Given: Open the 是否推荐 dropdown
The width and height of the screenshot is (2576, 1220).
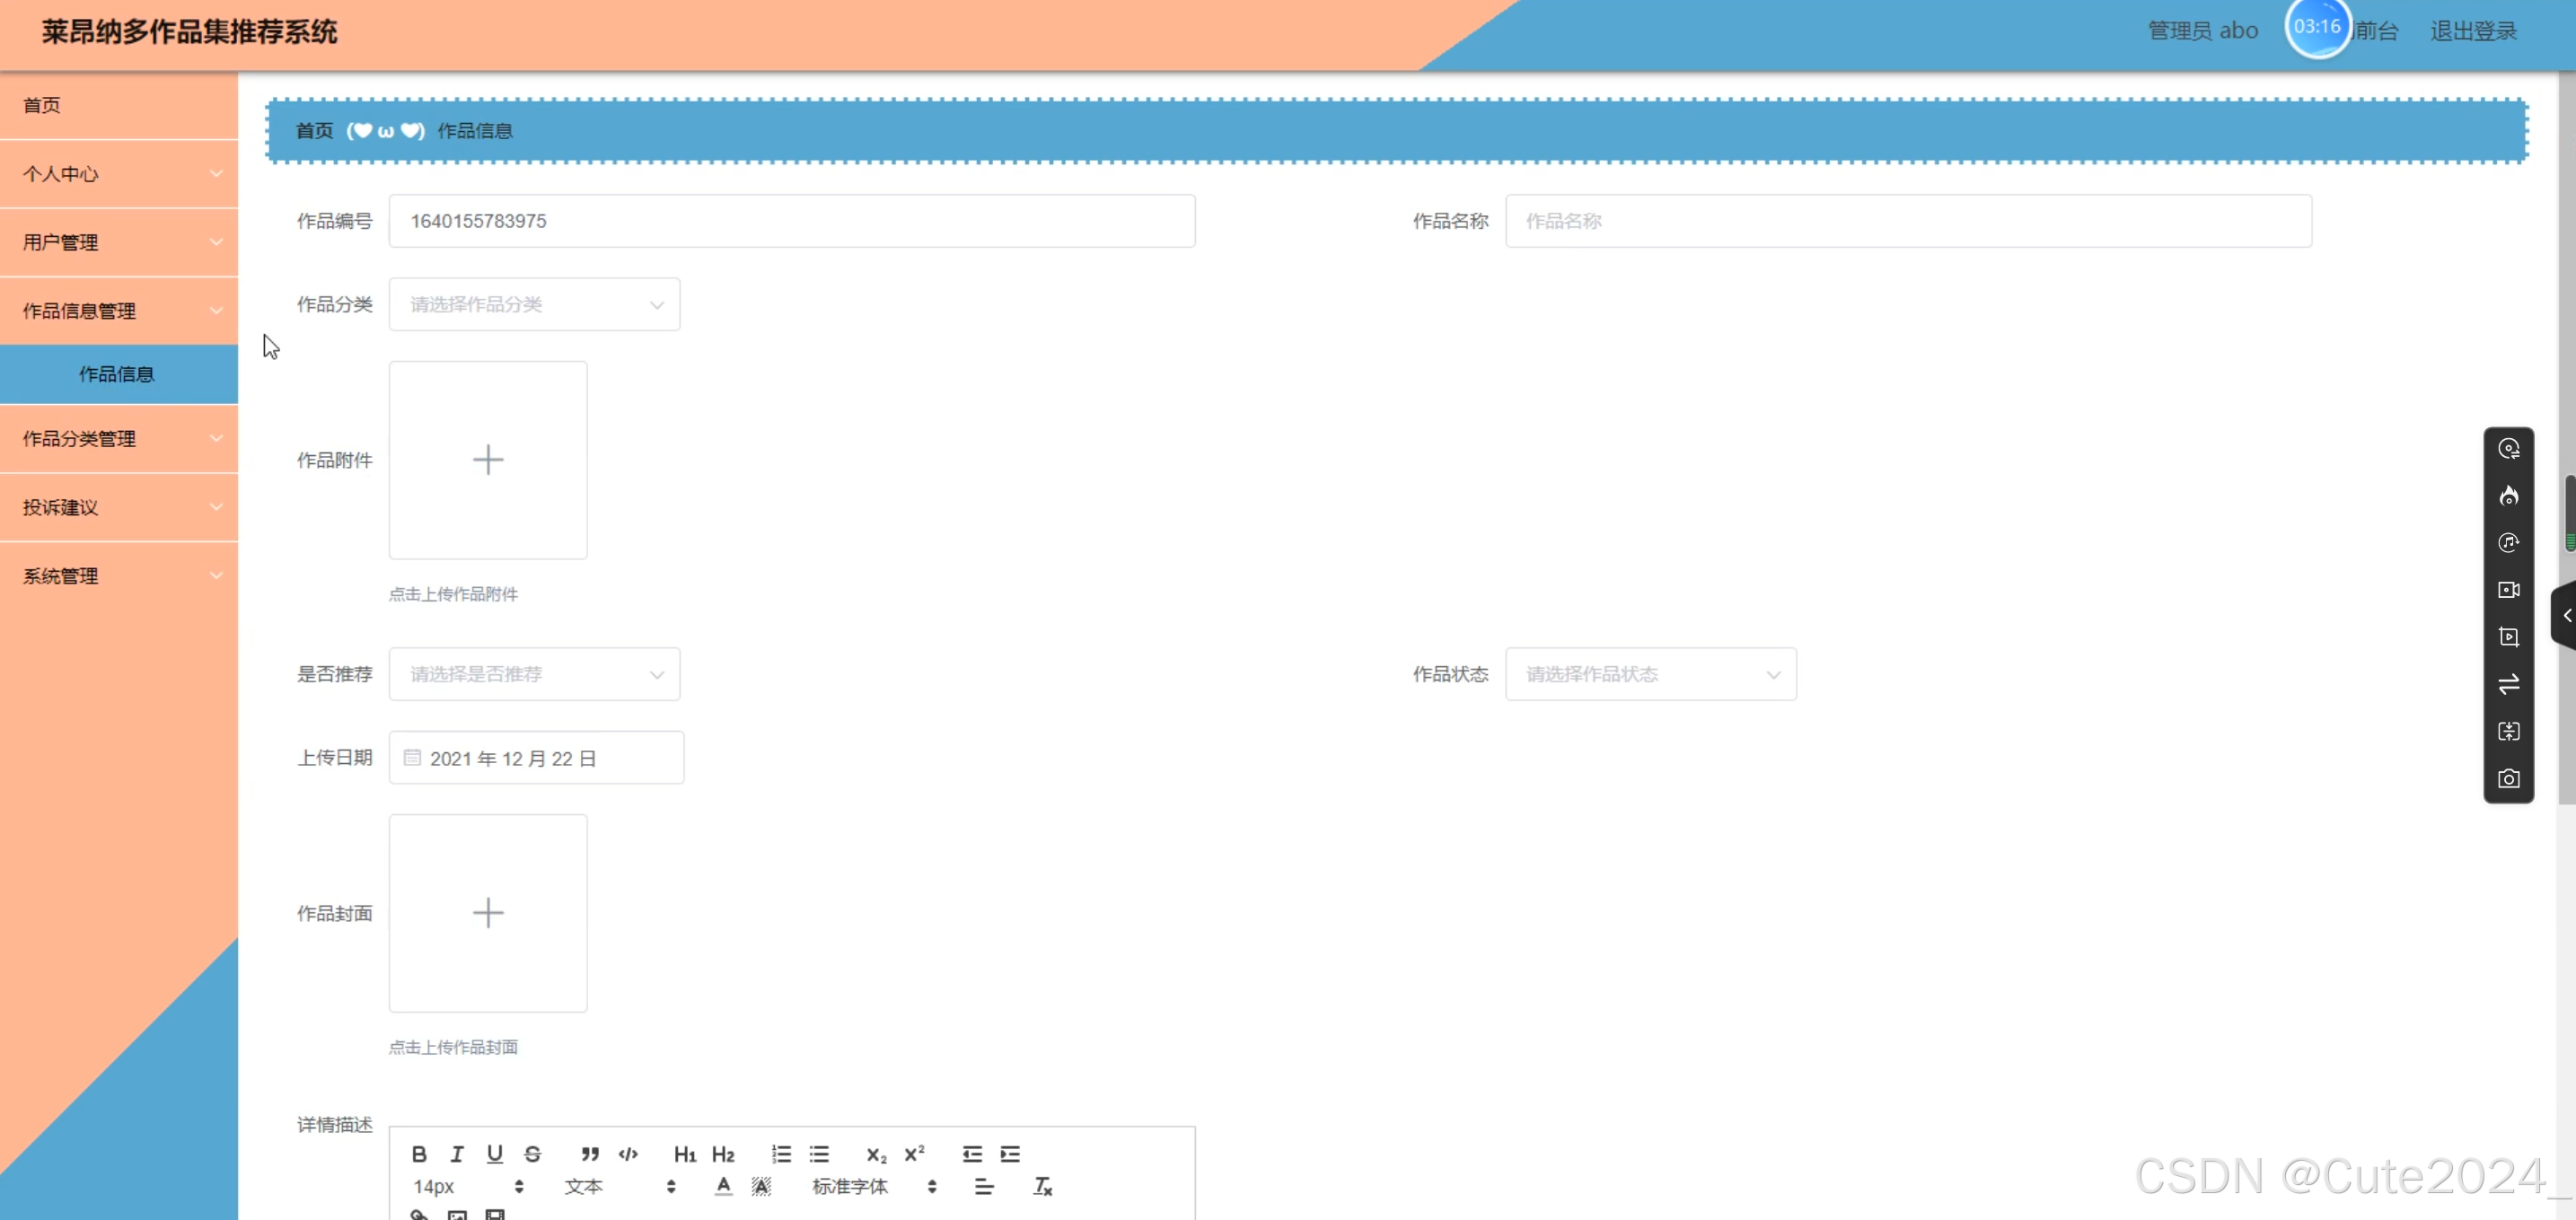Looking at the screenshot, I should pos(534,674).
